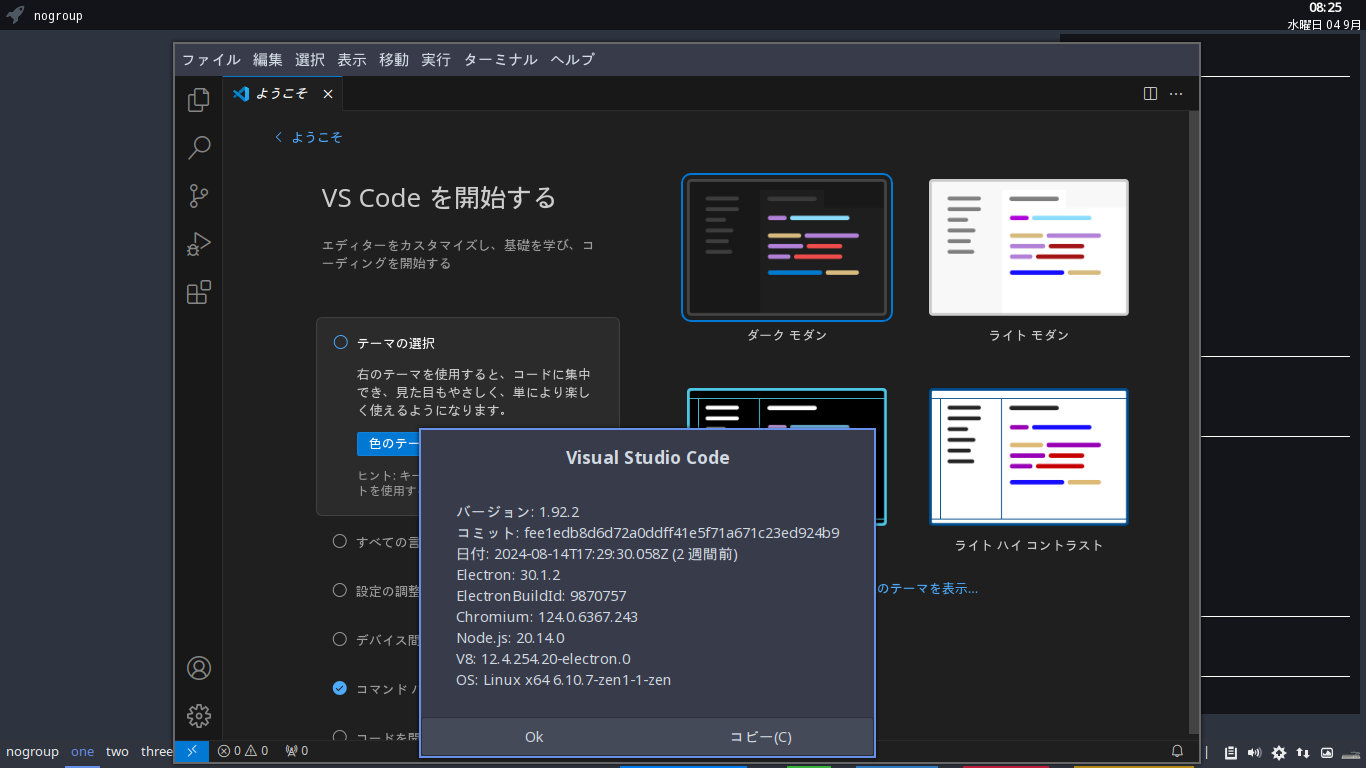
Task: Click the nogroup title in top panel
Action: coord(58,16)
